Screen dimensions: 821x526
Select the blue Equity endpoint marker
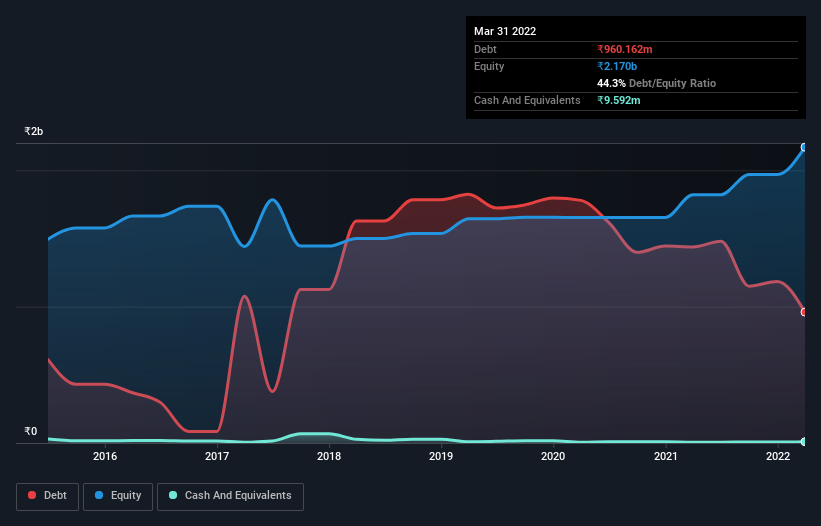(x=804, y=148)
